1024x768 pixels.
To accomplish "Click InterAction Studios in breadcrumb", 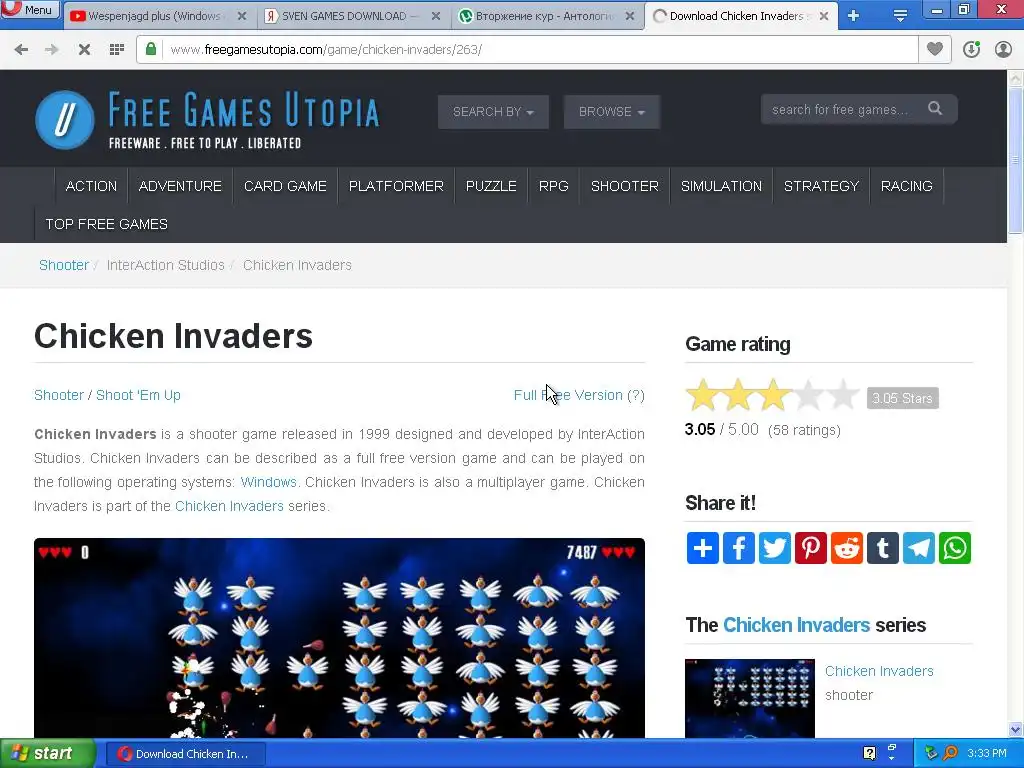I will [x=166, y=265].
